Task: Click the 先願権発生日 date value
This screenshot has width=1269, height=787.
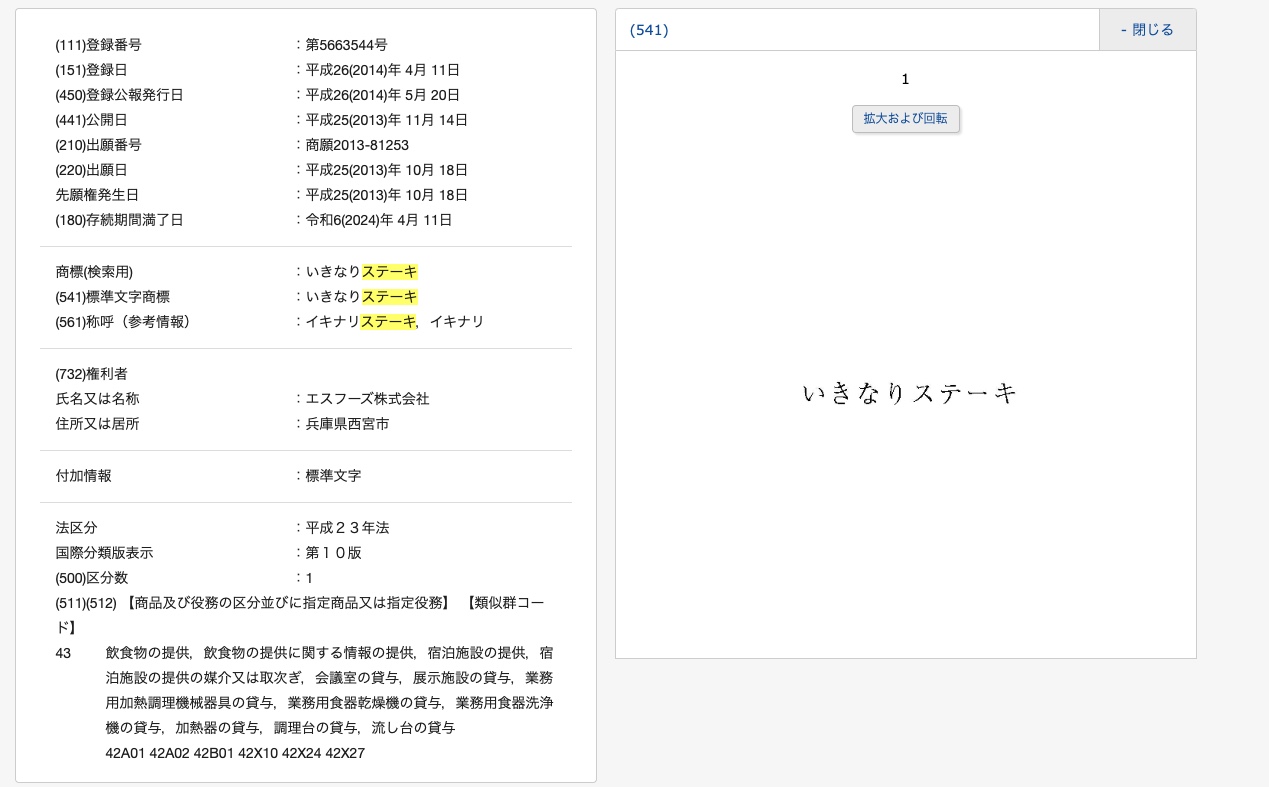Action: tap(386, 195)
